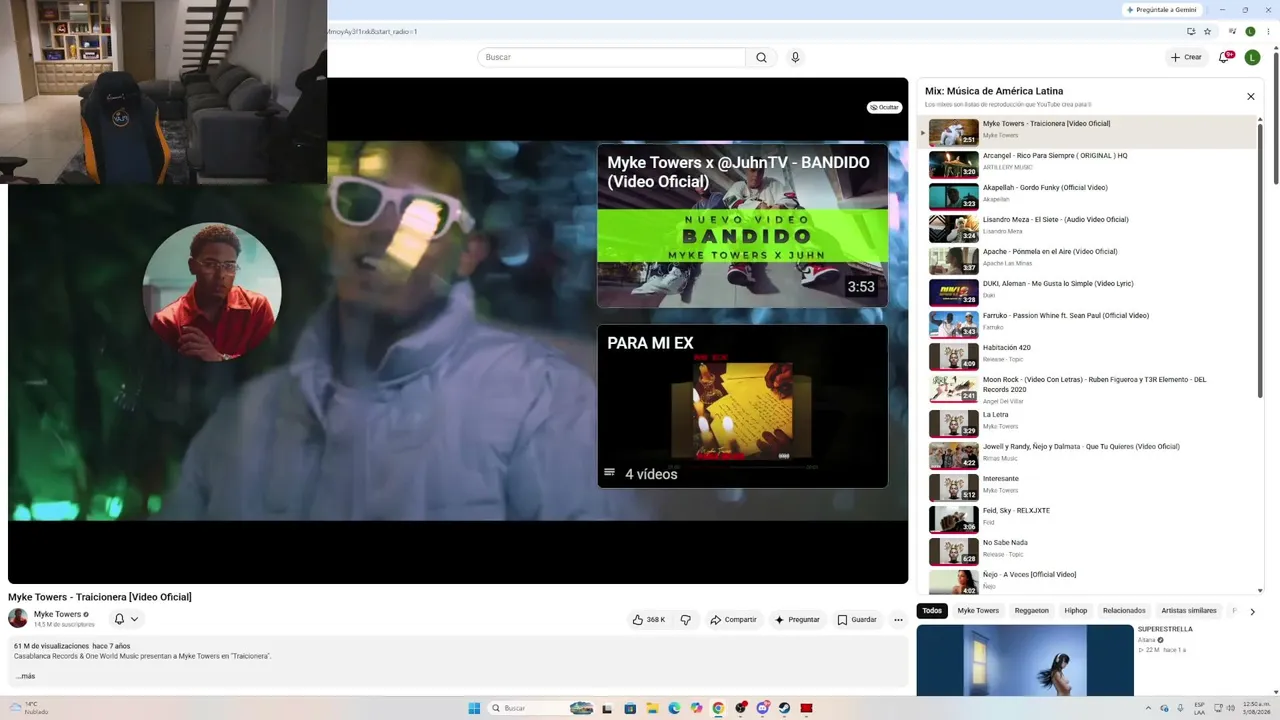Open Chrome media controls icon
Viewport: 1280px width, 720px height.
tap(1235, 31)
